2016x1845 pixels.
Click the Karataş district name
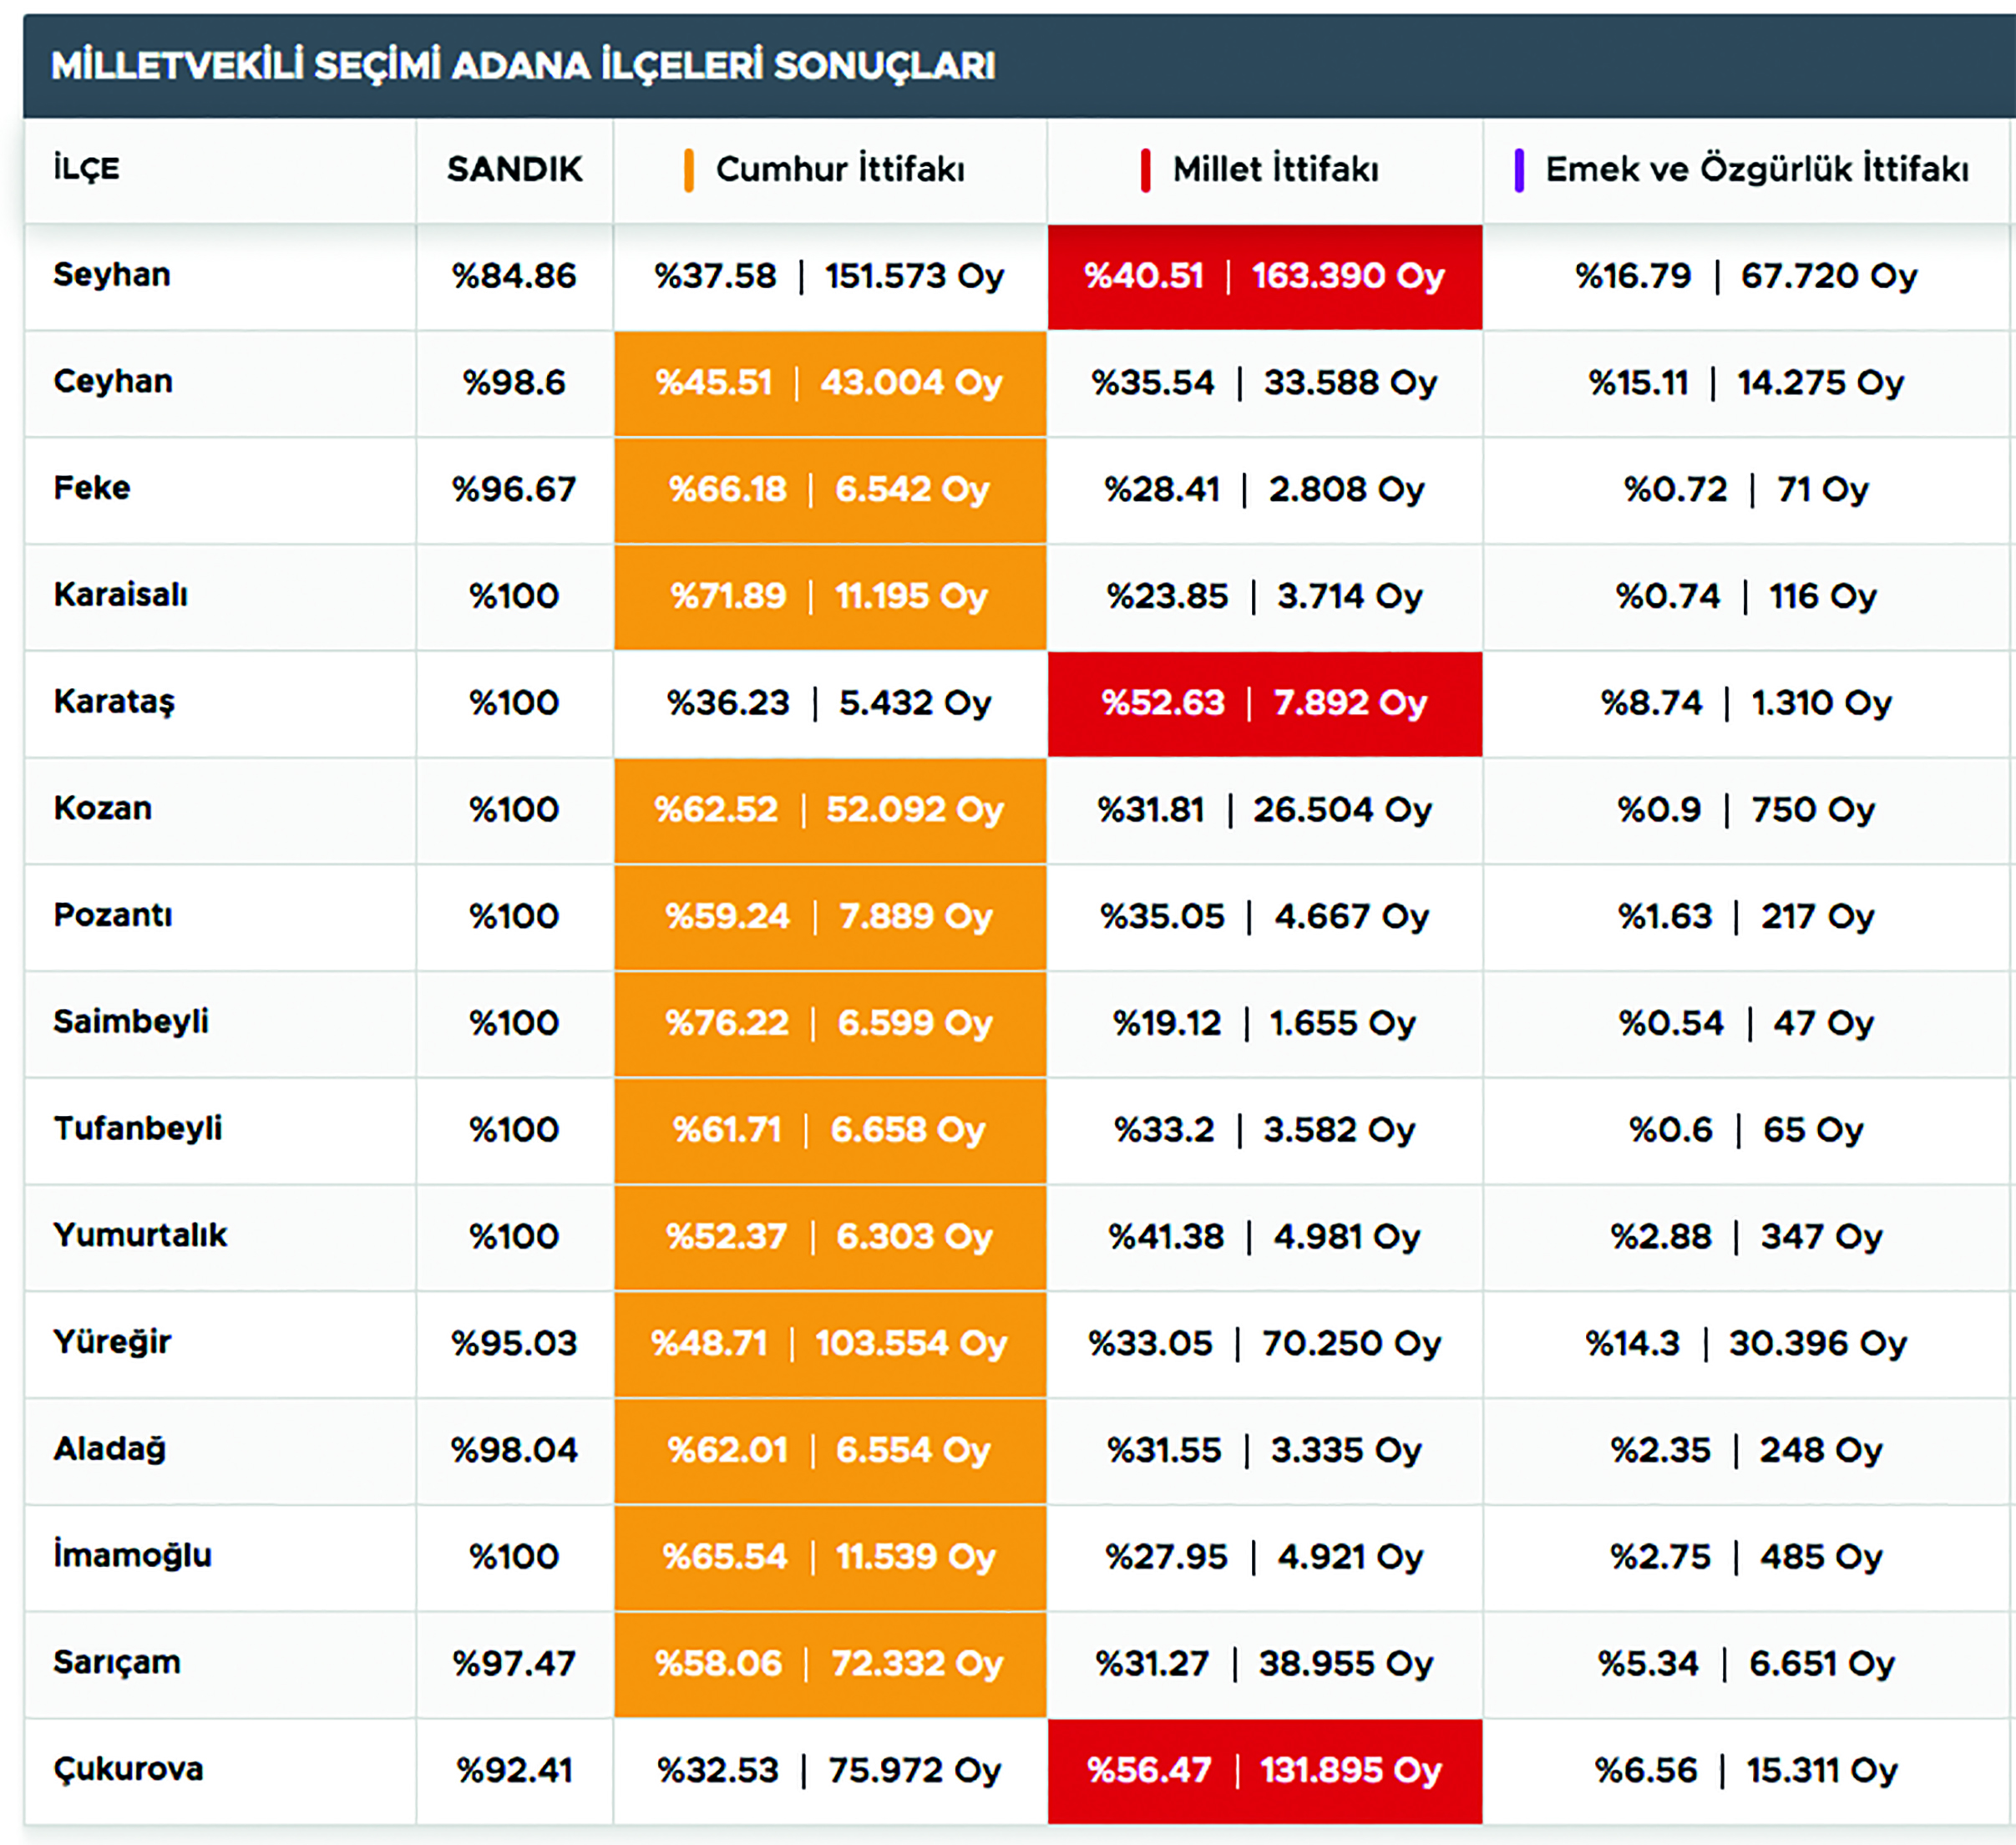pos(114,702)
